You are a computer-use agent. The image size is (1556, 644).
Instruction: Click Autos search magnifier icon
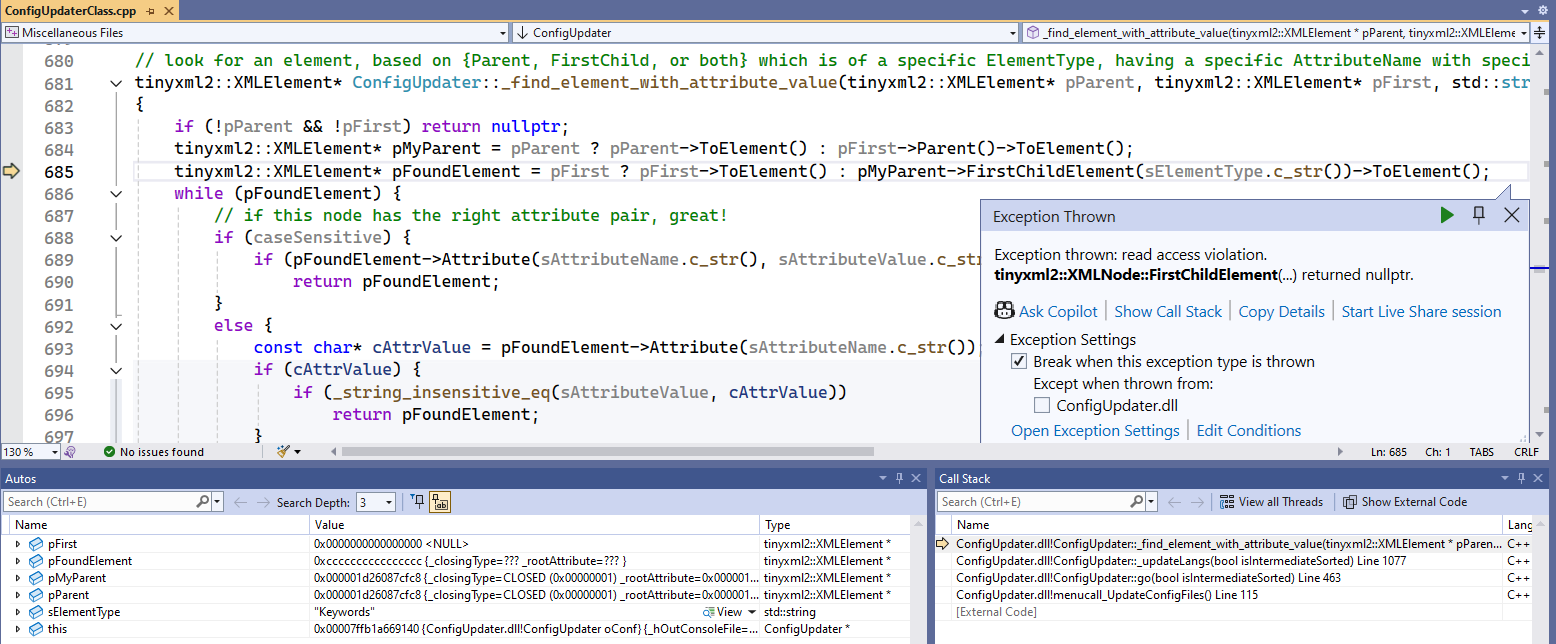(x=201, y=502)
